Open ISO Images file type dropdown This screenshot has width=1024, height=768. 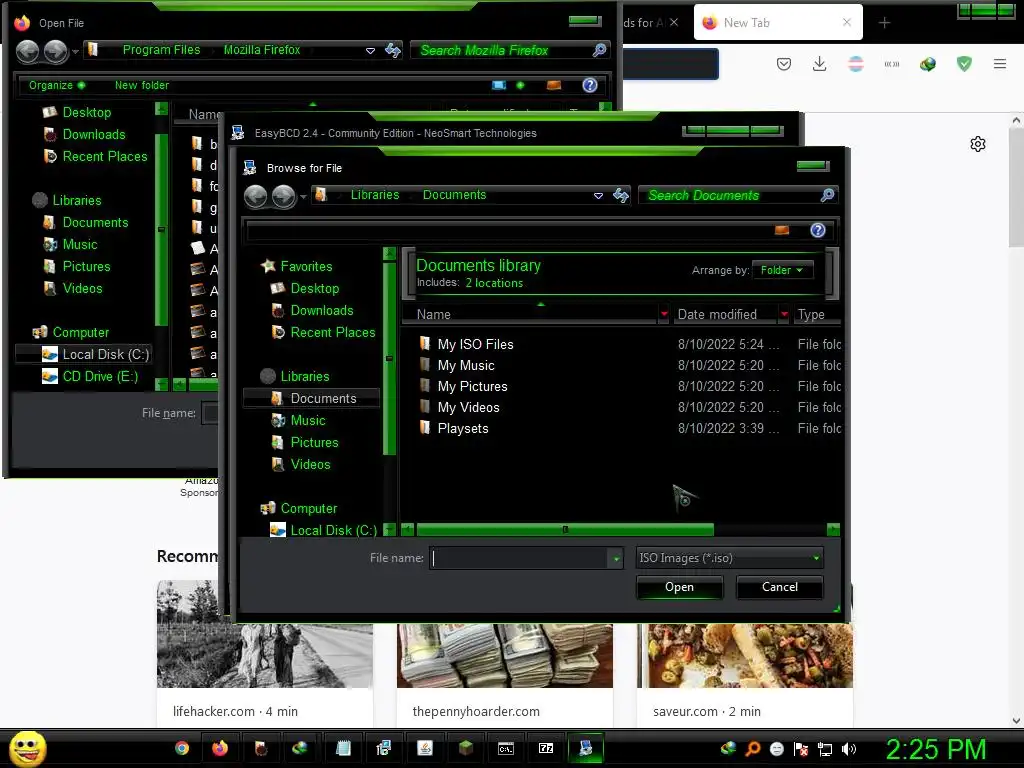click(x=729, y=558)
